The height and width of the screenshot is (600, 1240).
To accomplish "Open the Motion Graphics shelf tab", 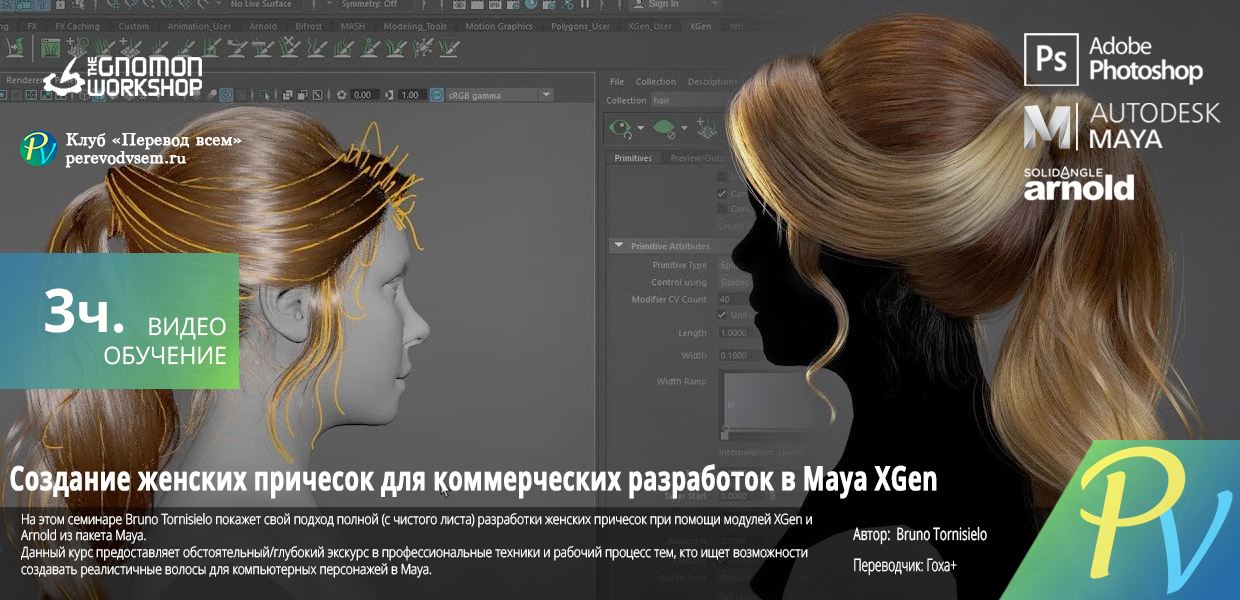I will [x=499, y=26].
